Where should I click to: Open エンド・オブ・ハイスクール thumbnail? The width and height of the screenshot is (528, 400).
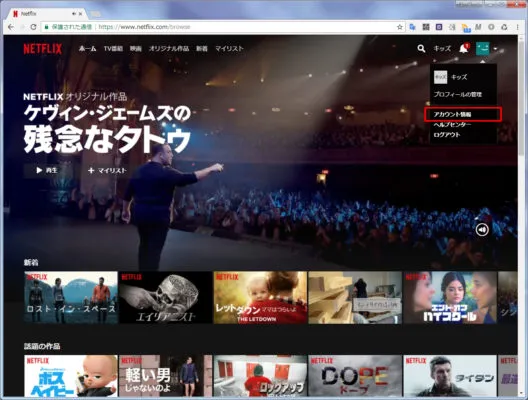tap(450, 298)
